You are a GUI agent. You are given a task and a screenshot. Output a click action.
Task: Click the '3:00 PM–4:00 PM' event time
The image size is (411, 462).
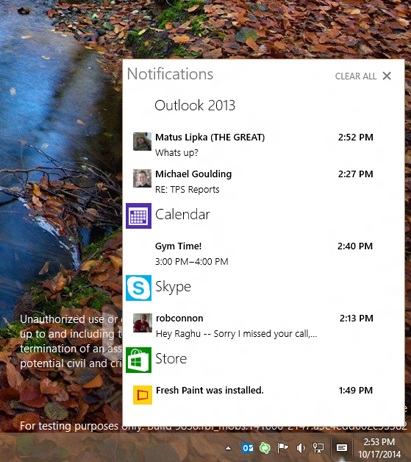(x=192, y=261)
